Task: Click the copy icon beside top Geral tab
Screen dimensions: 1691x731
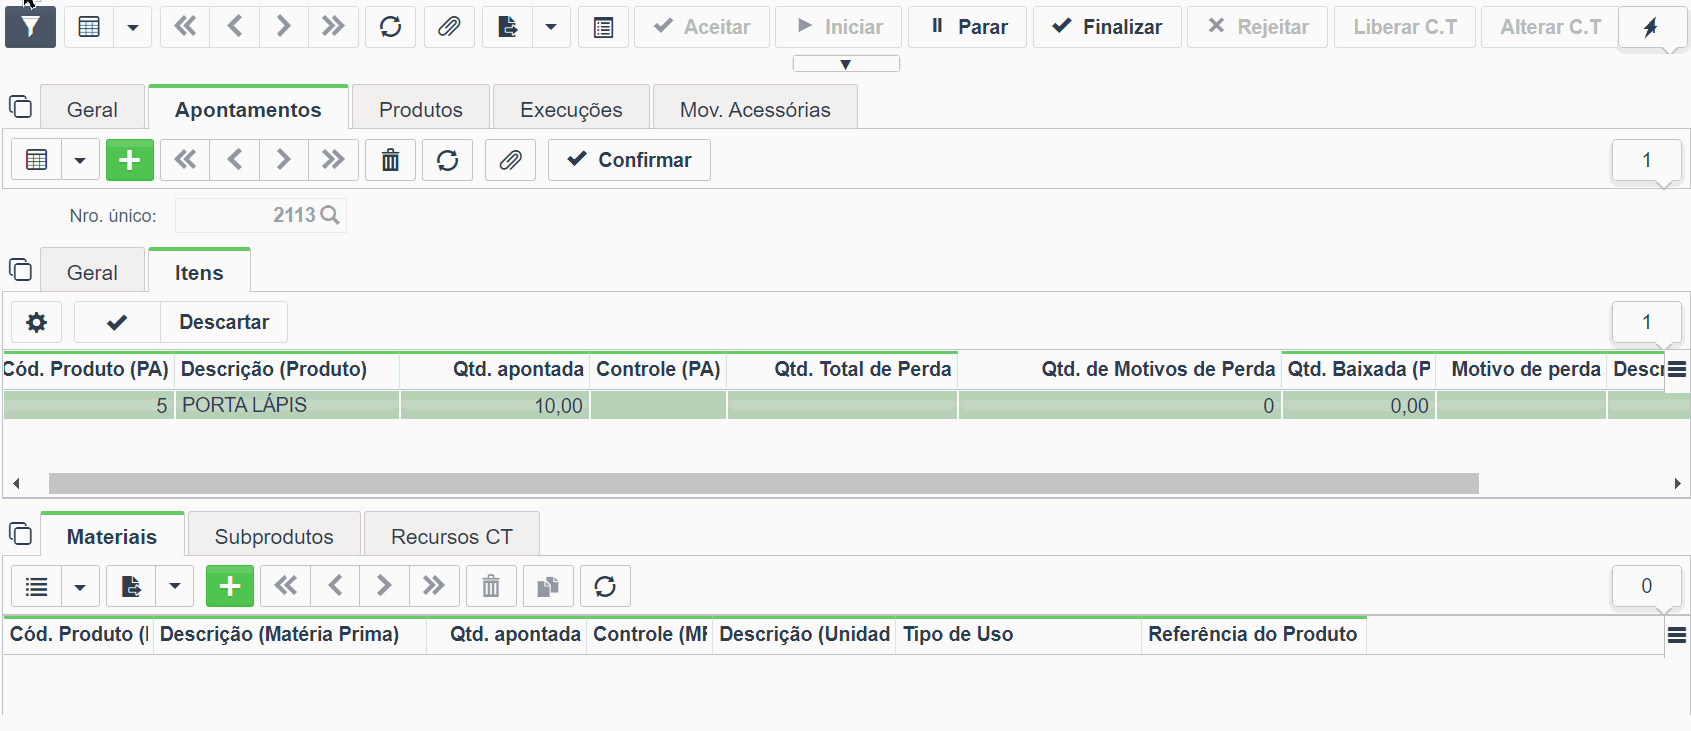Action: tap(20, 106)
